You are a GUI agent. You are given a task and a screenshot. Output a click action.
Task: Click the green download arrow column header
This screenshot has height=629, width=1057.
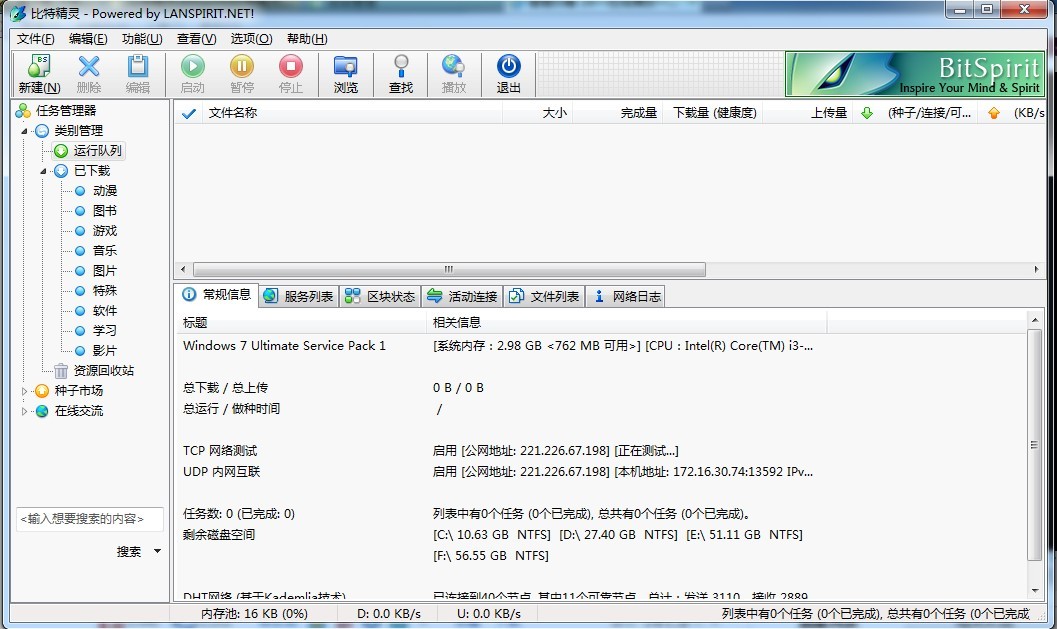click(x=867, y=113)
